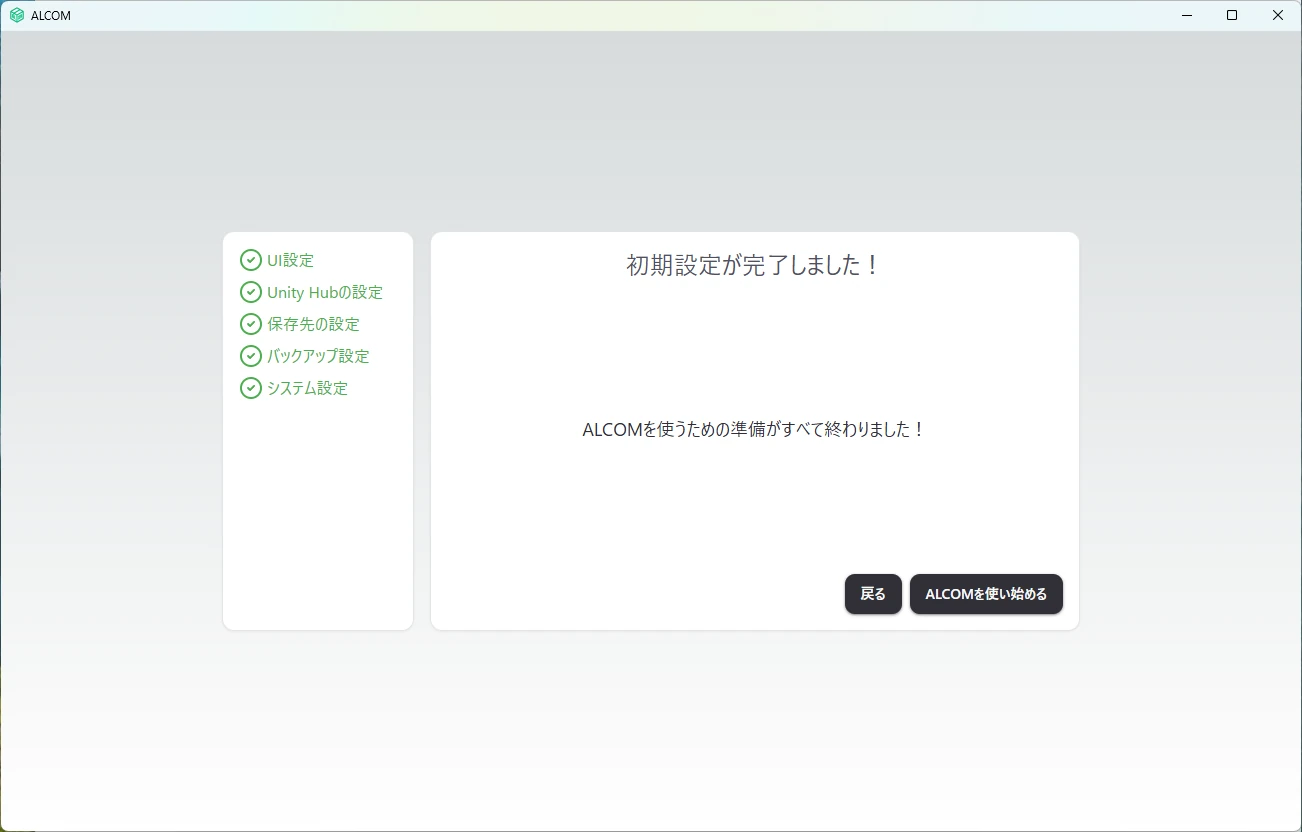1302x832 pixels.
Task: Maximize the ALCOM window
Action: (1232, 15)
